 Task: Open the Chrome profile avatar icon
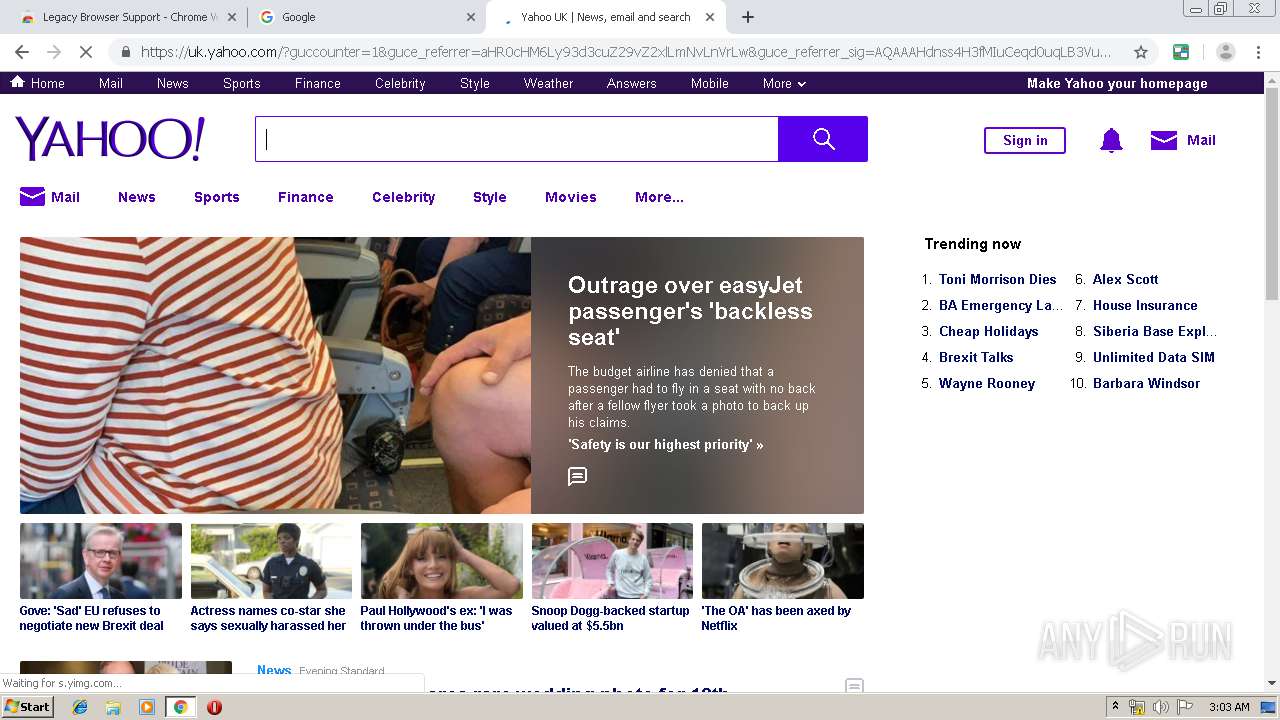tap(1226, 52)
